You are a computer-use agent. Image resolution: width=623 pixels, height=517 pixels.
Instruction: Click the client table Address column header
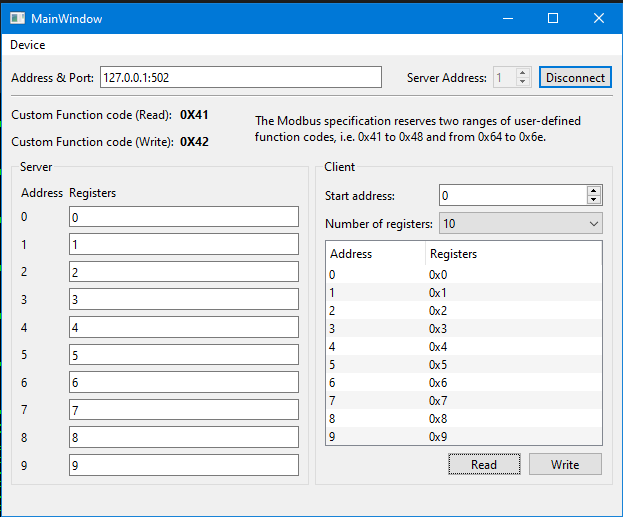(x=375, y=254)
